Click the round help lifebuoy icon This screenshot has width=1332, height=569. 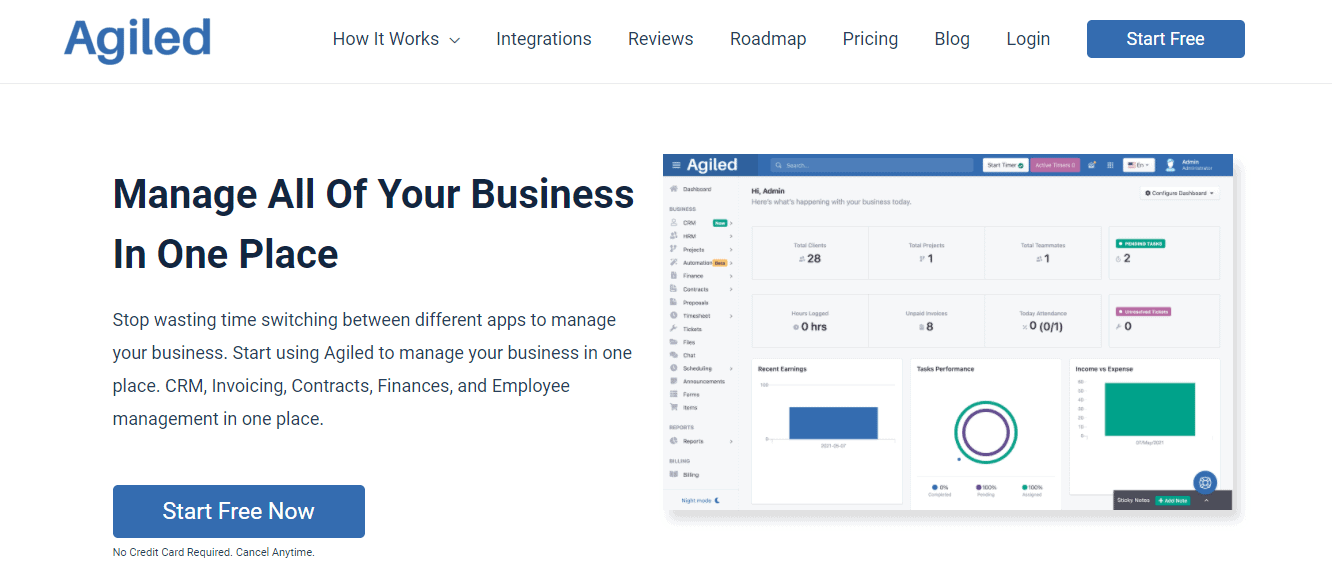coord(1205,481)
